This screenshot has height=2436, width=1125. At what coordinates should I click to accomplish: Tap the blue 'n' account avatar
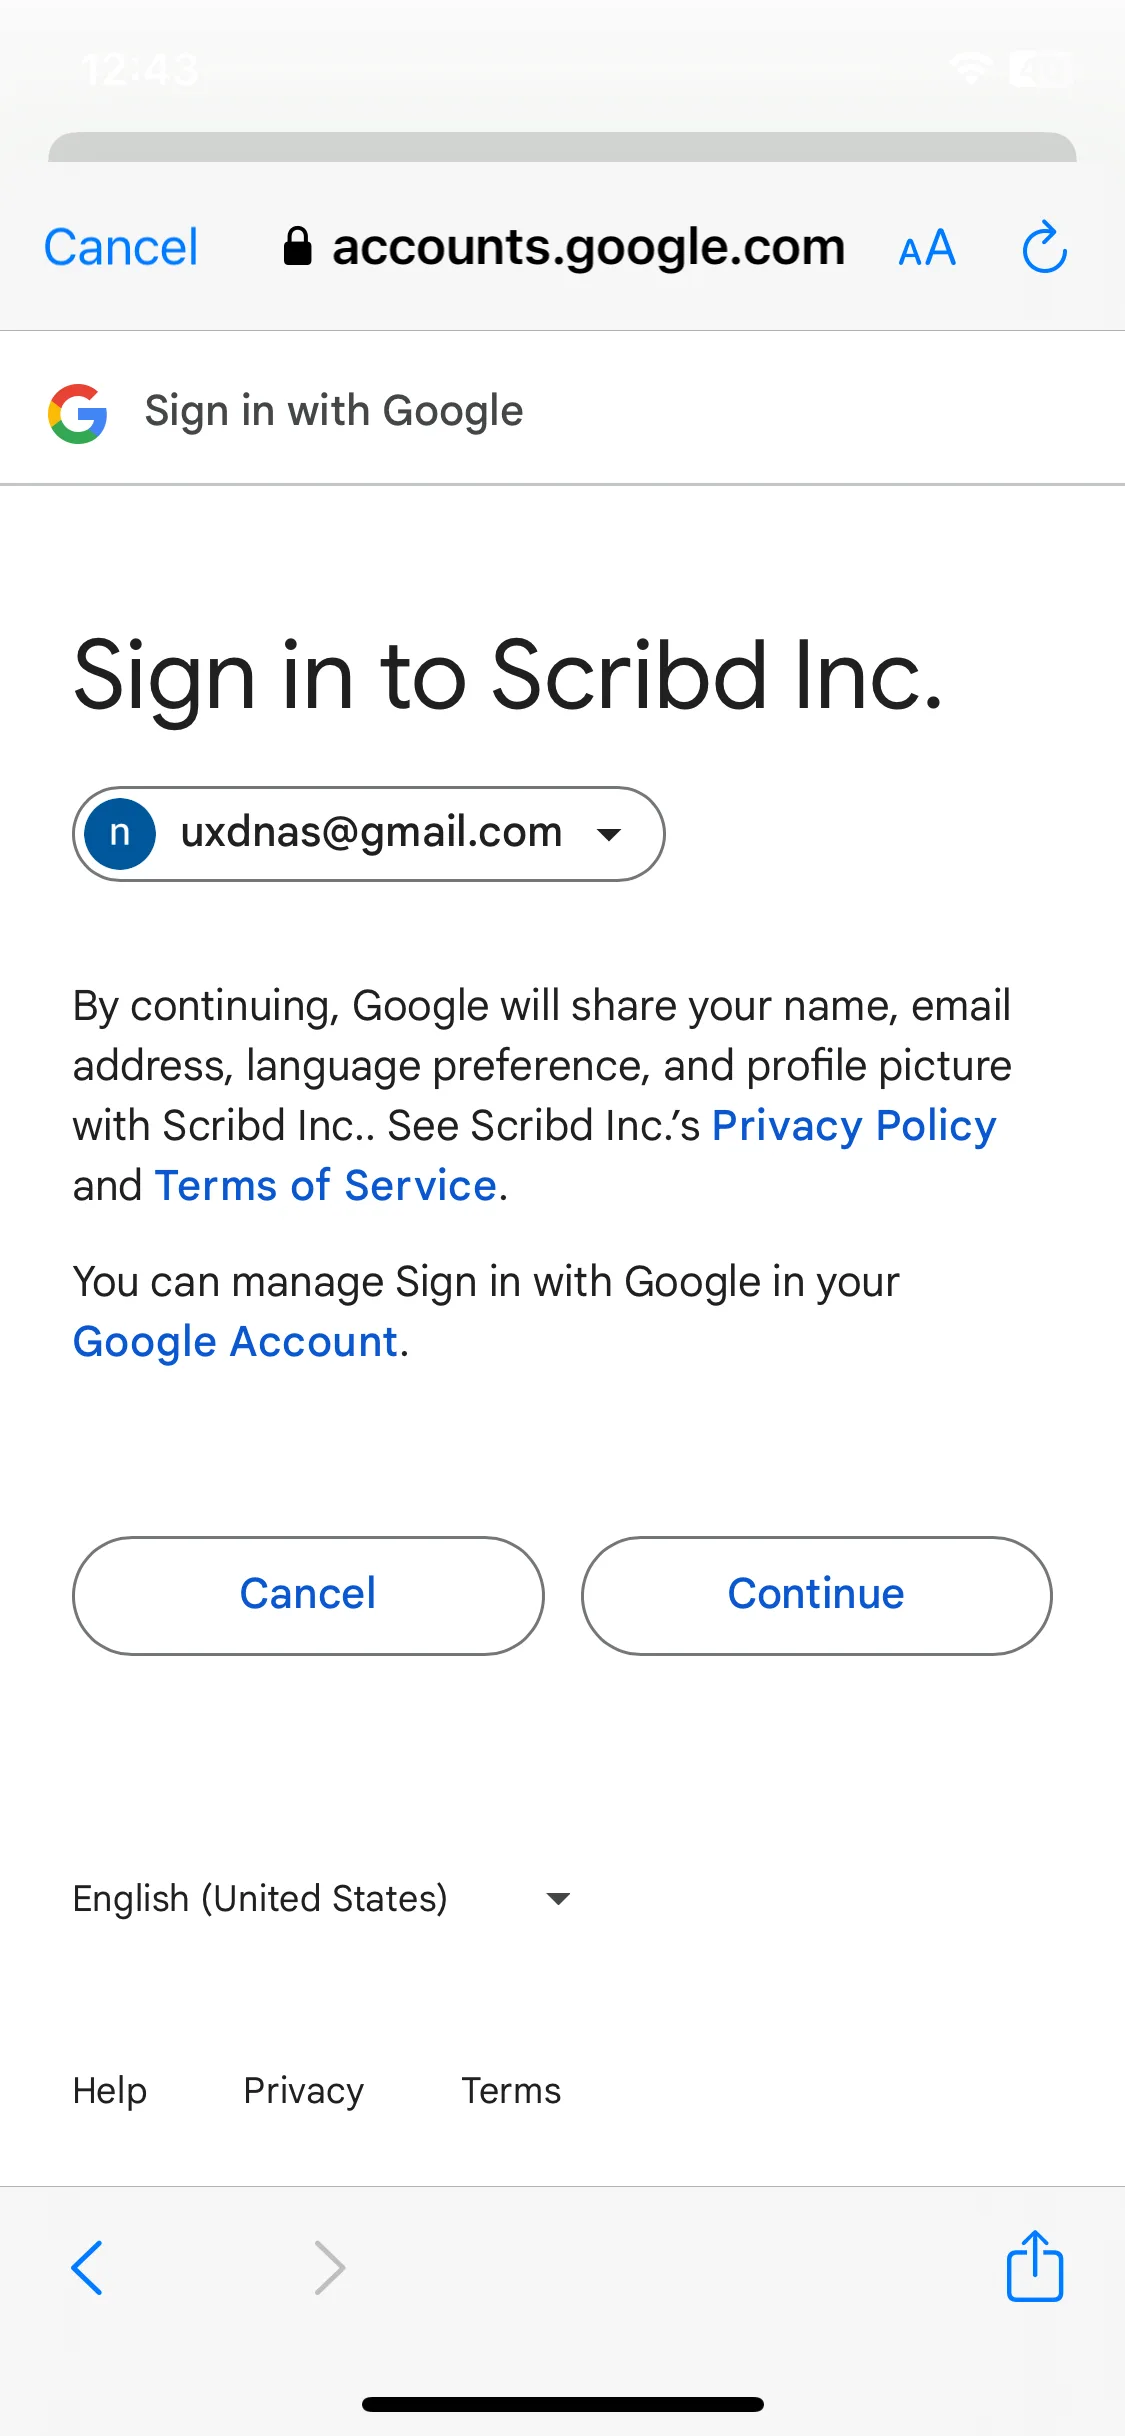(x=120, y=833)
